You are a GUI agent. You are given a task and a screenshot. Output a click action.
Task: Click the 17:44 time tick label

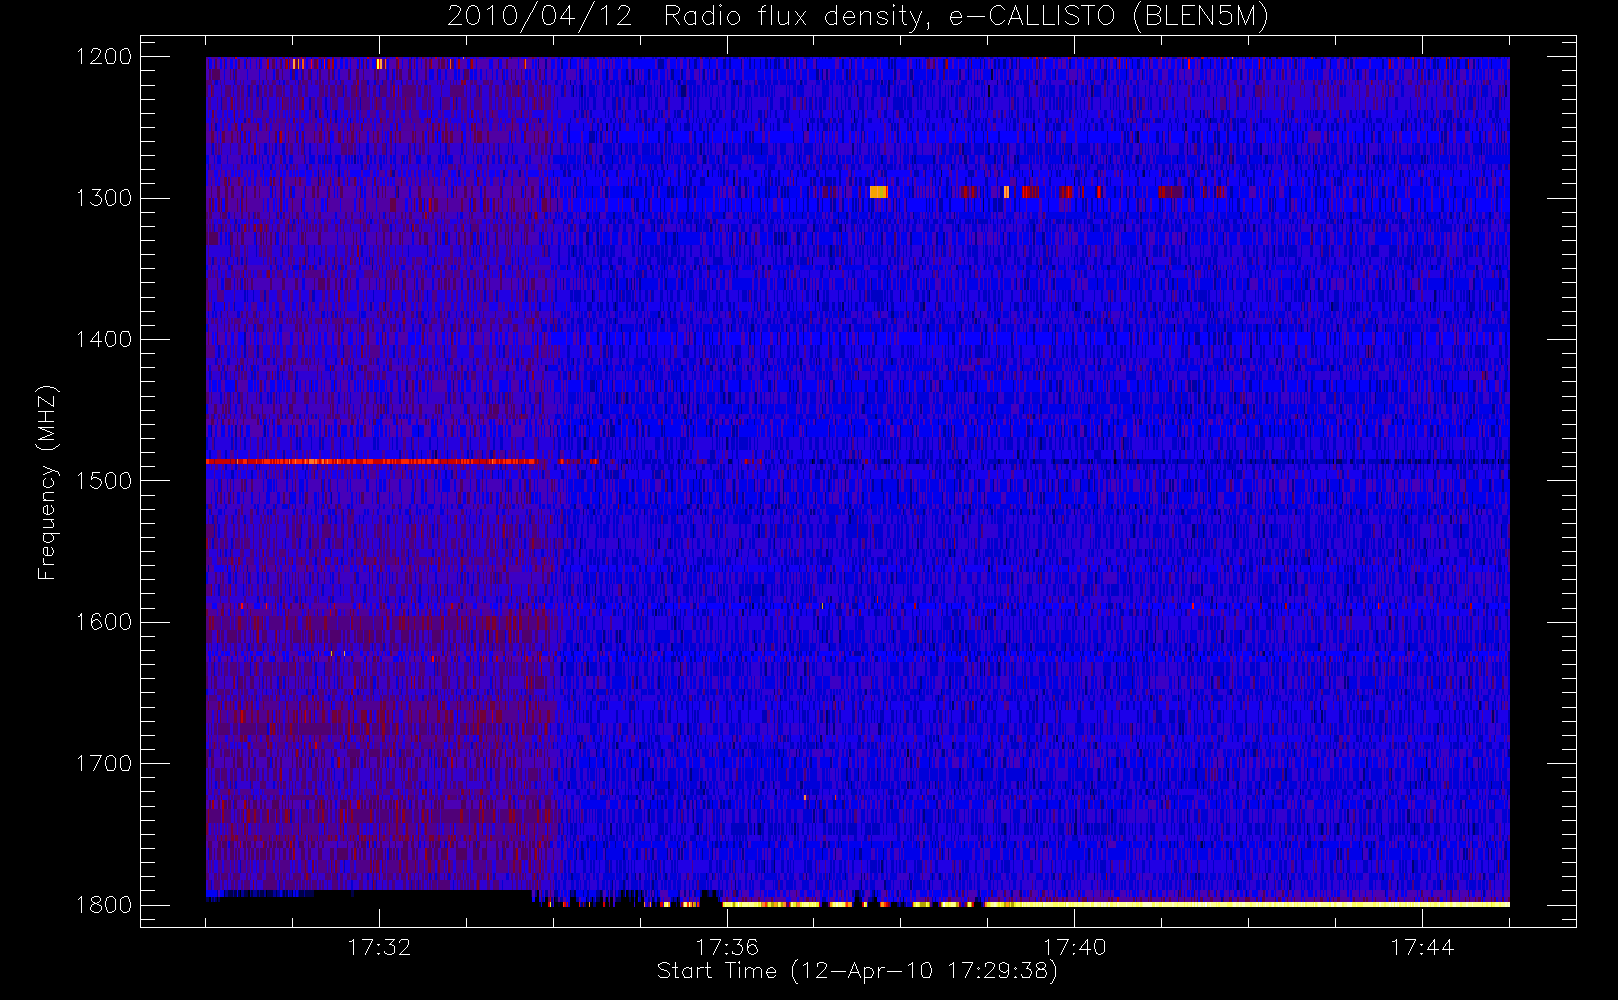coord(1422,947)
